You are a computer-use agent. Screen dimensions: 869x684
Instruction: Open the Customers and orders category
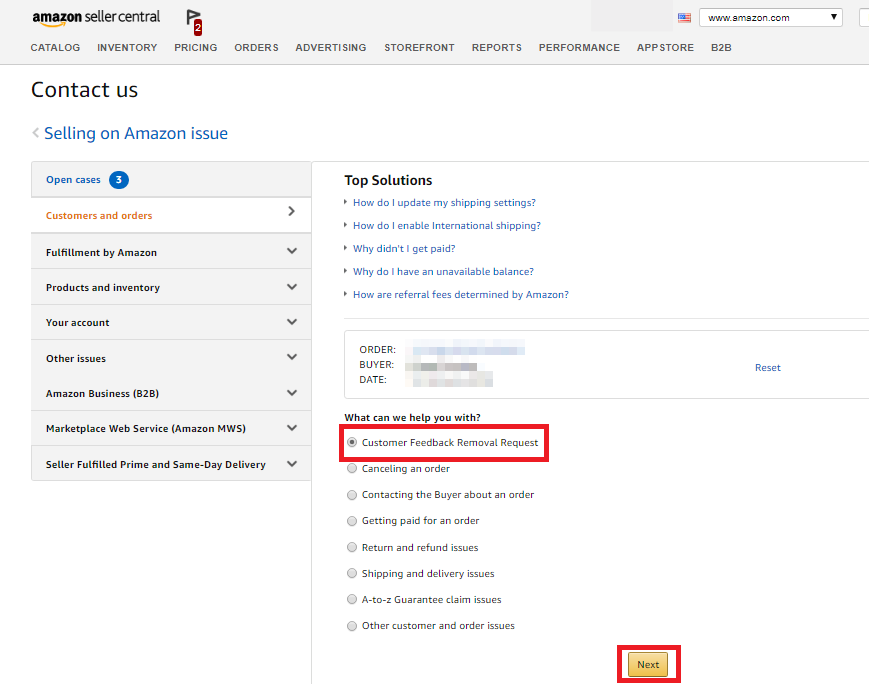click(171, 216)
